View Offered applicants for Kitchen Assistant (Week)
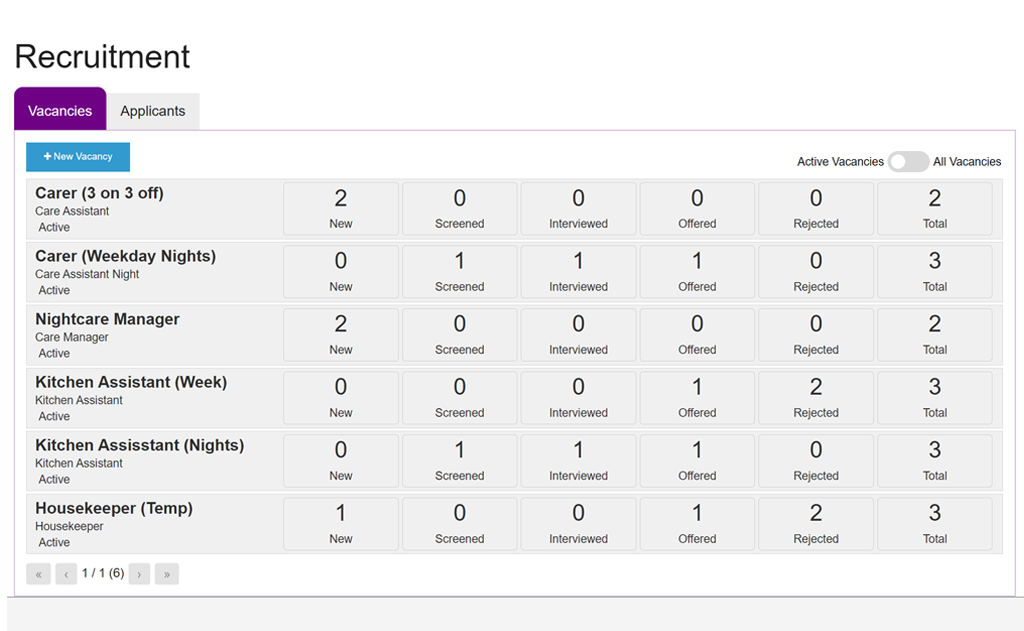1024x631 pixels. click(x=697, y=398)
